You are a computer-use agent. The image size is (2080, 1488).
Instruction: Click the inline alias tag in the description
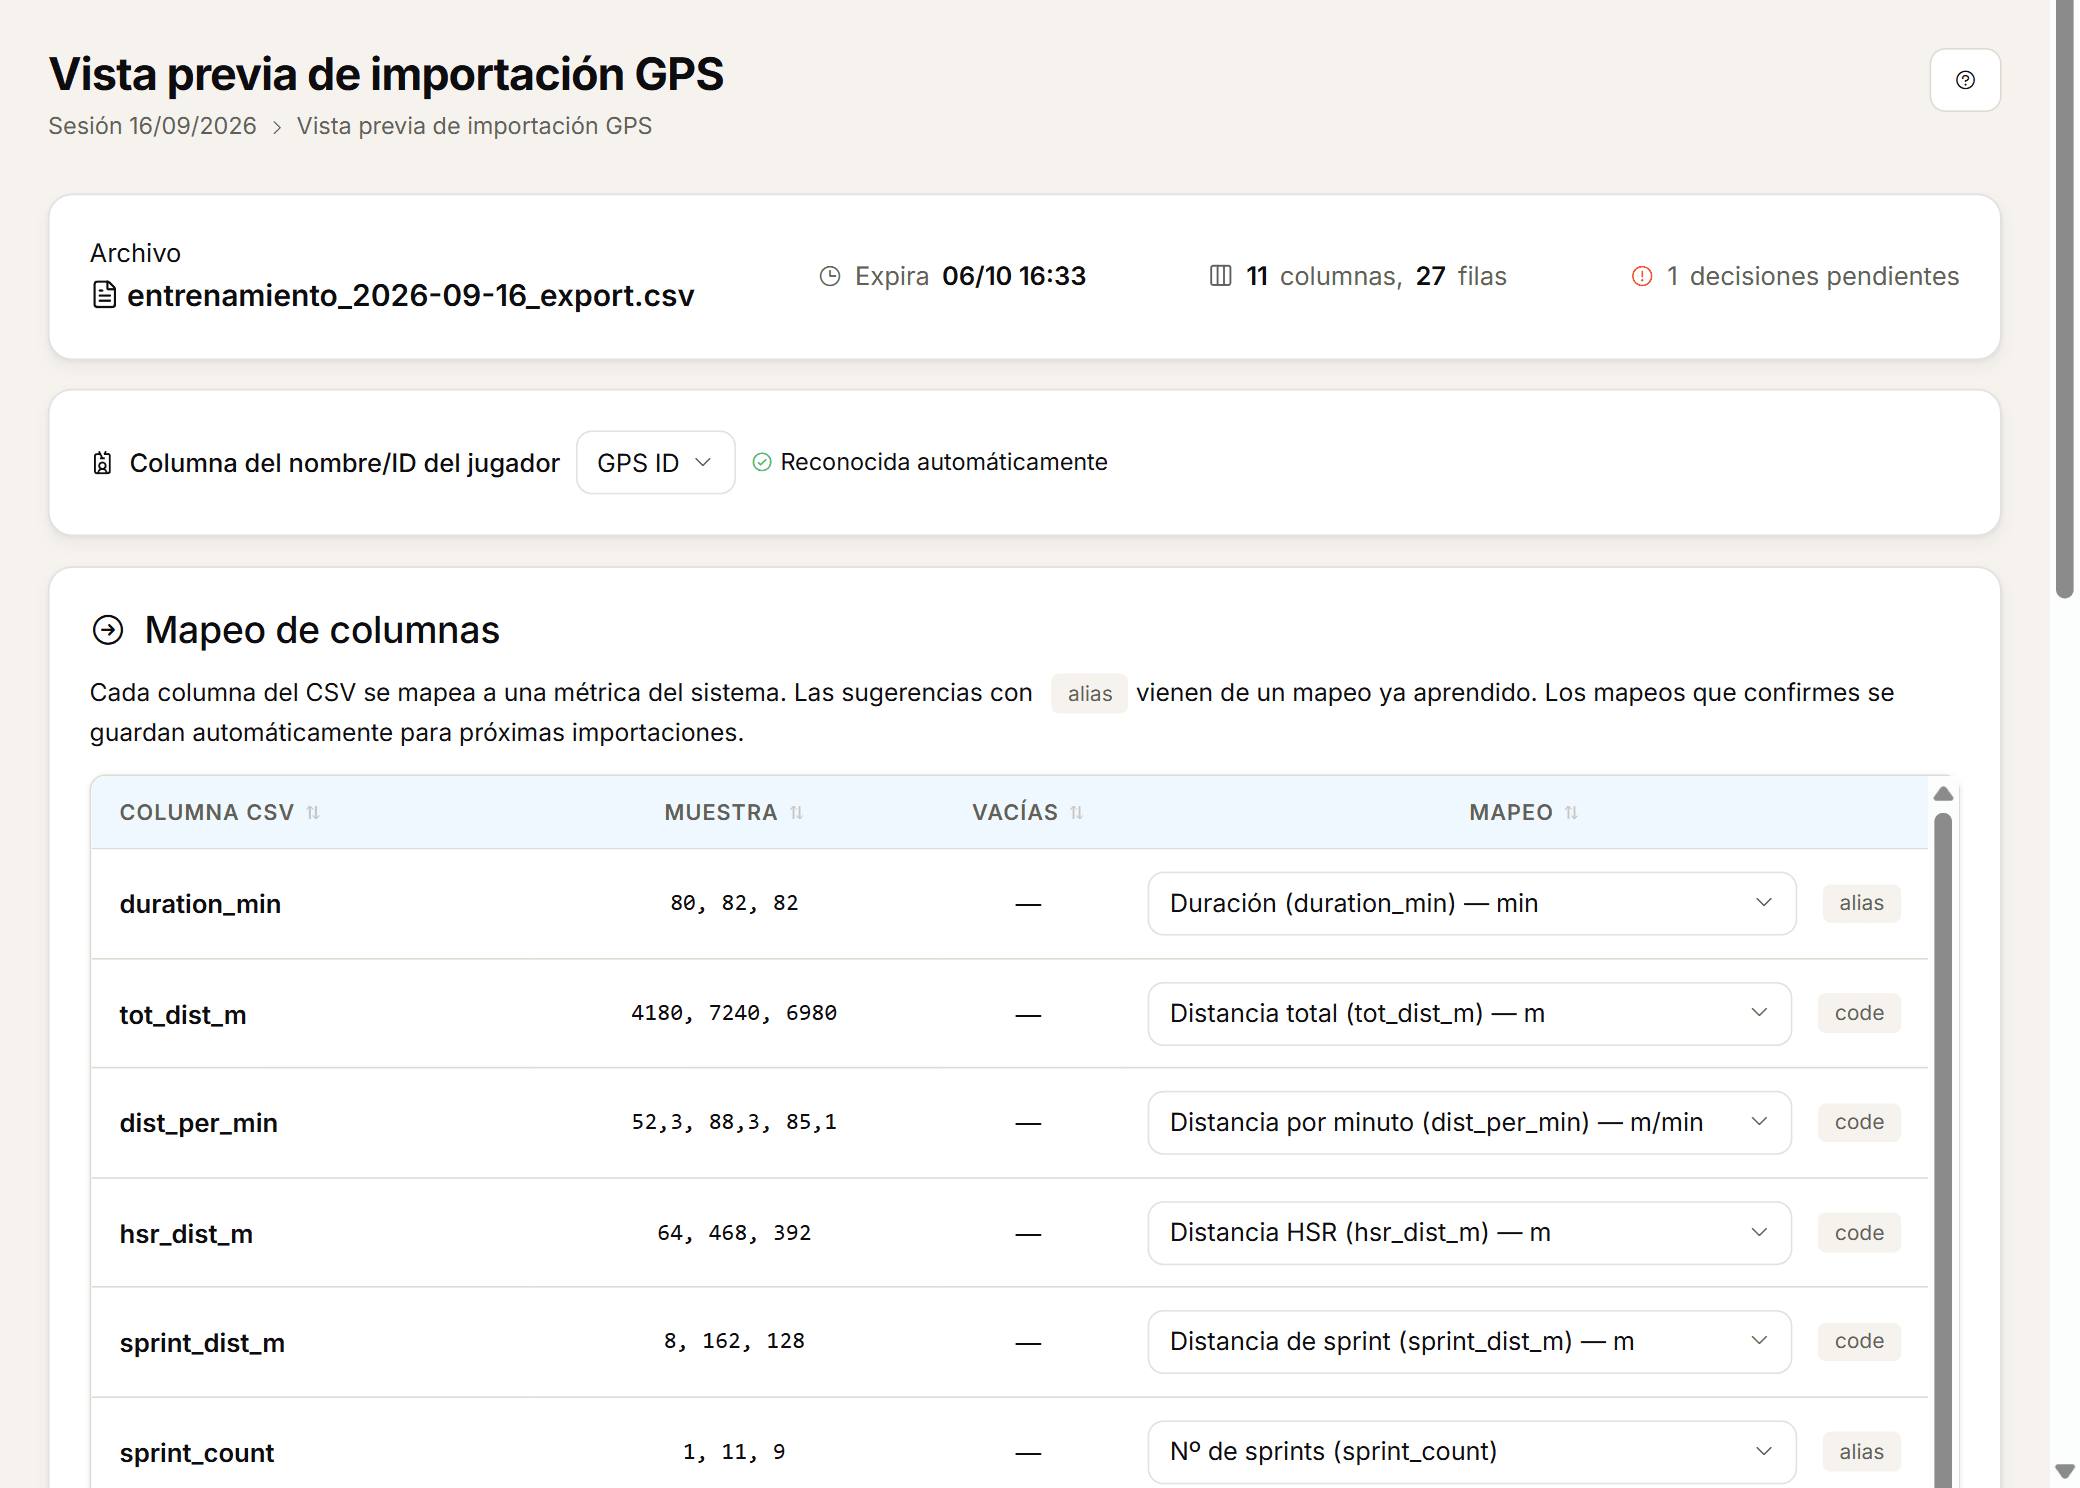(x=1089, y=694)
